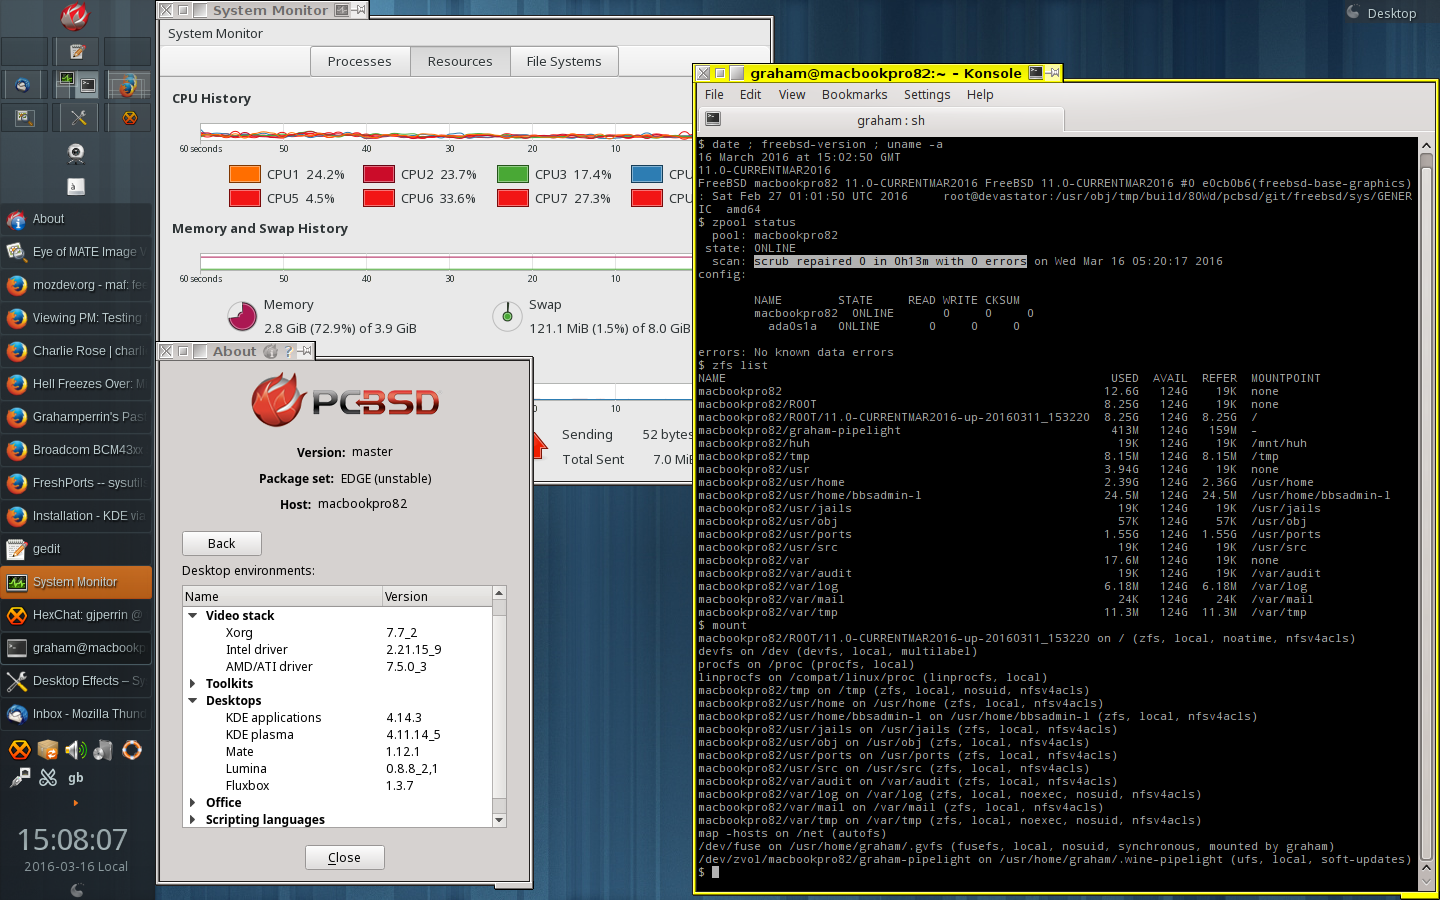Click the Version column header
Screen dimensions: 1440x900
(437, 597)
